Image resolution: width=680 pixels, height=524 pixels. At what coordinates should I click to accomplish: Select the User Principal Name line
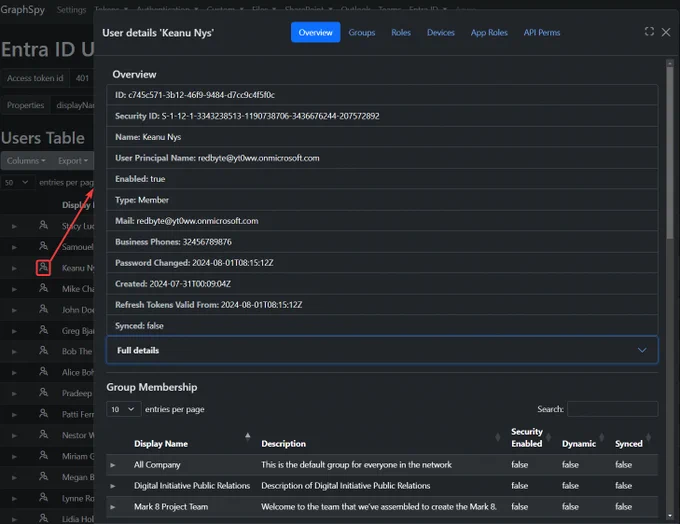[x=382, y=158]
